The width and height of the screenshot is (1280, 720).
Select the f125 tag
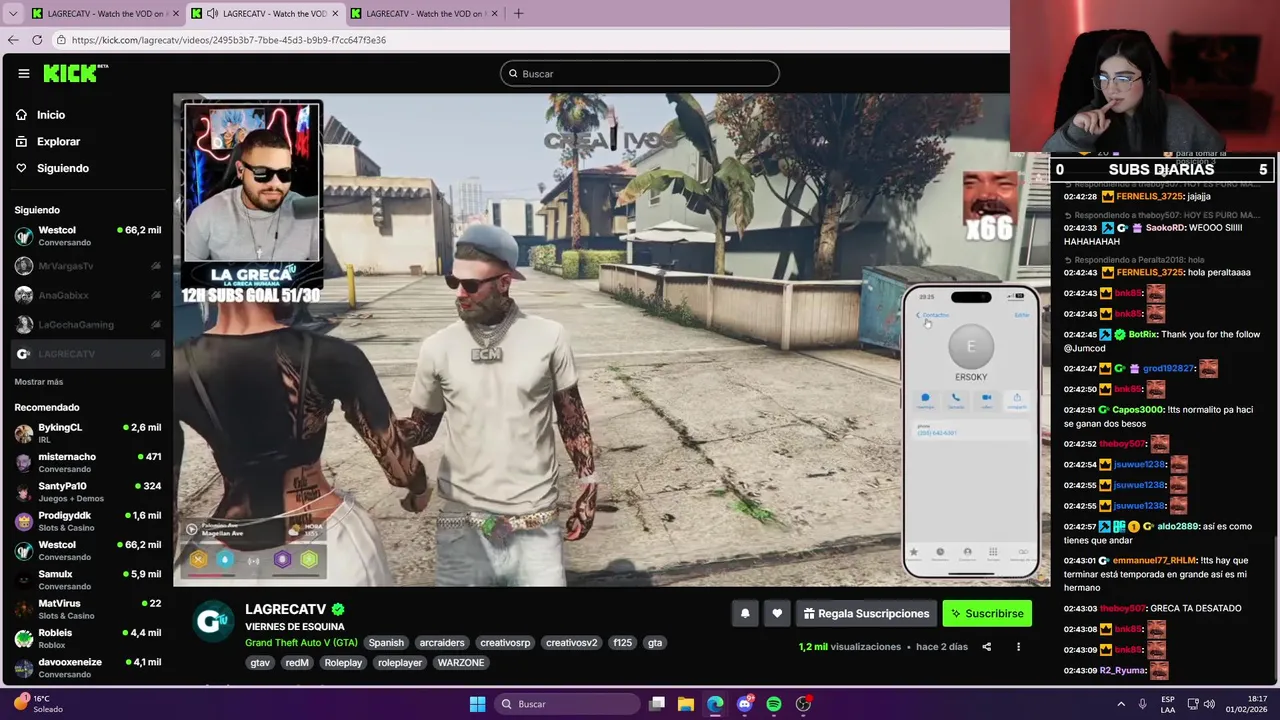[x=623, y=643]
